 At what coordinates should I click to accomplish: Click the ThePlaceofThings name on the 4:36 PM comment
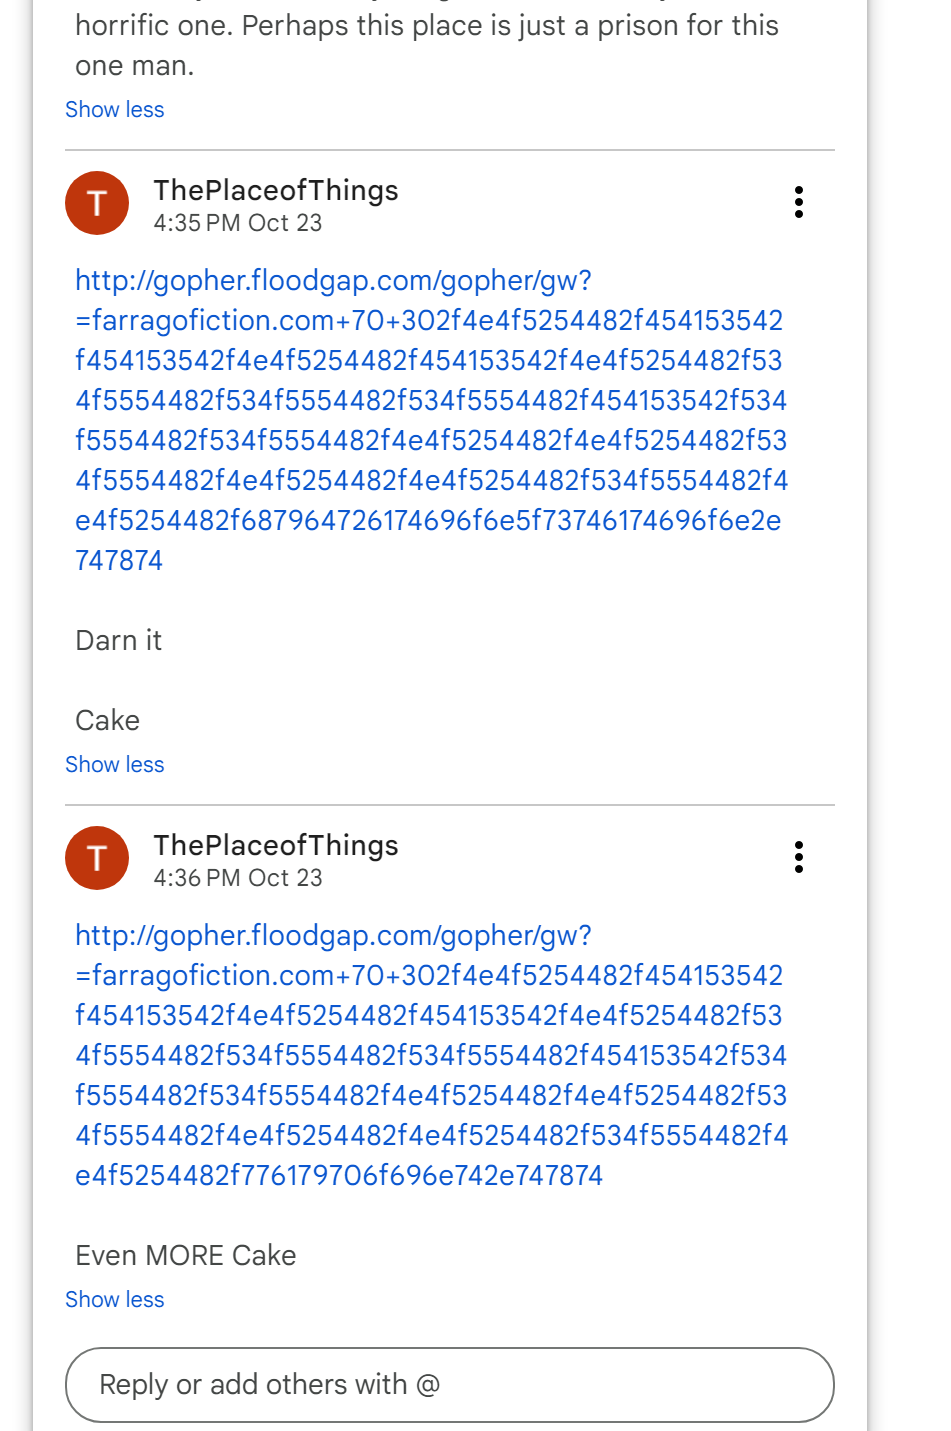coord(276,845)
